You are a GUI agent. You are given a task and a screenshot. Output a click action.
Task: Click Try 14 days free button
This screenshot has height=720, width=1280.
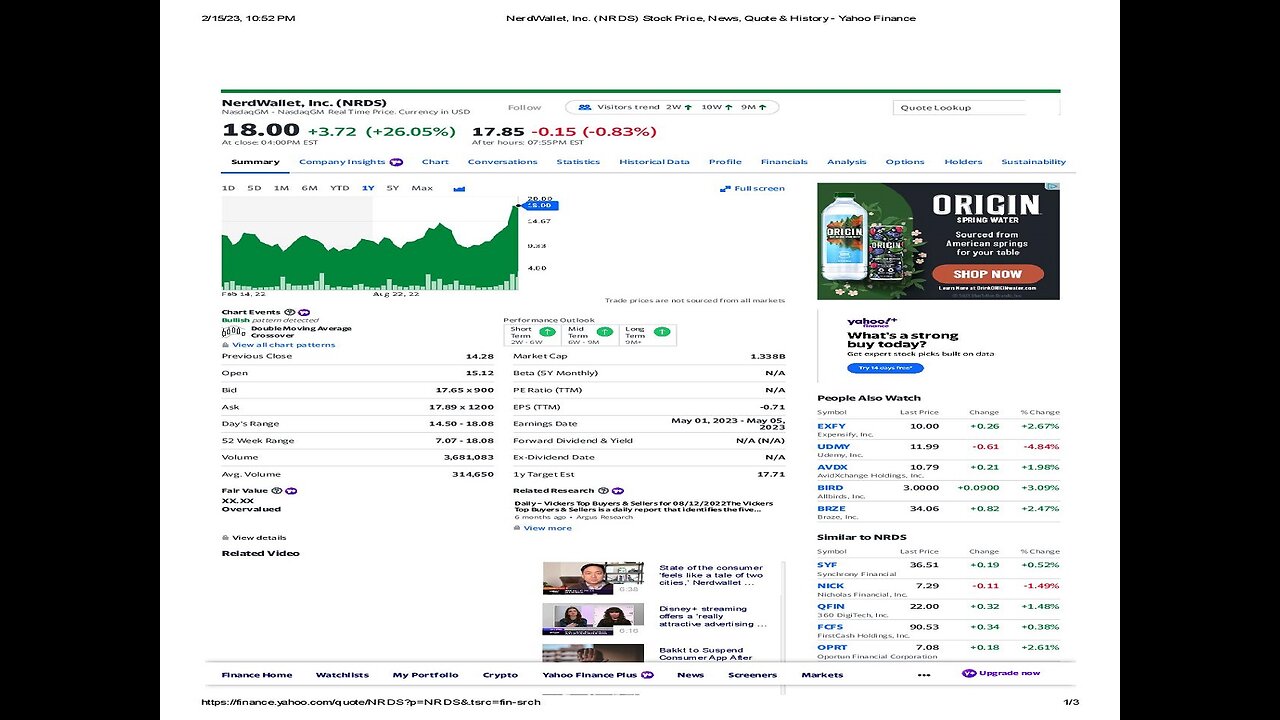(x=885, y=368)
